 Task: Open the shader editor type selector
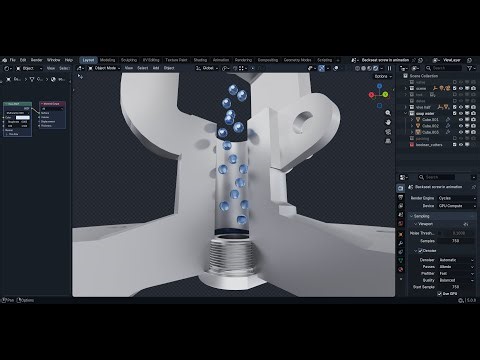click(x=7, y=68)
